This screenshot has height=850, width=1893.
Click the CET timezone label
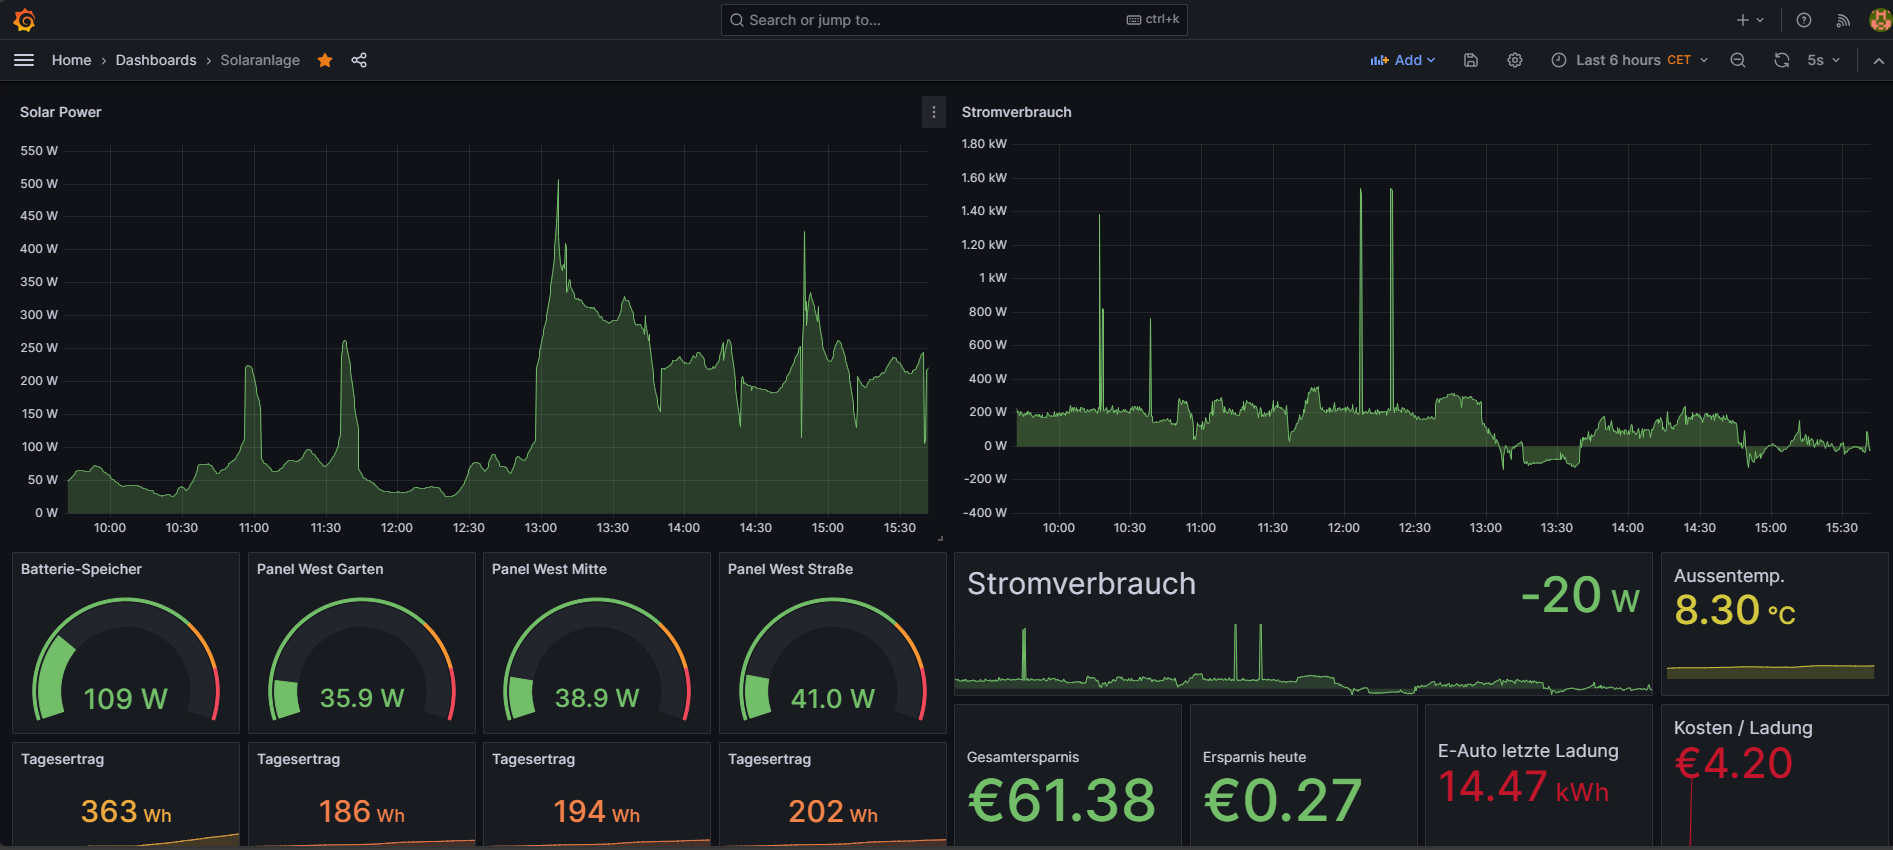pos(1679,60)
